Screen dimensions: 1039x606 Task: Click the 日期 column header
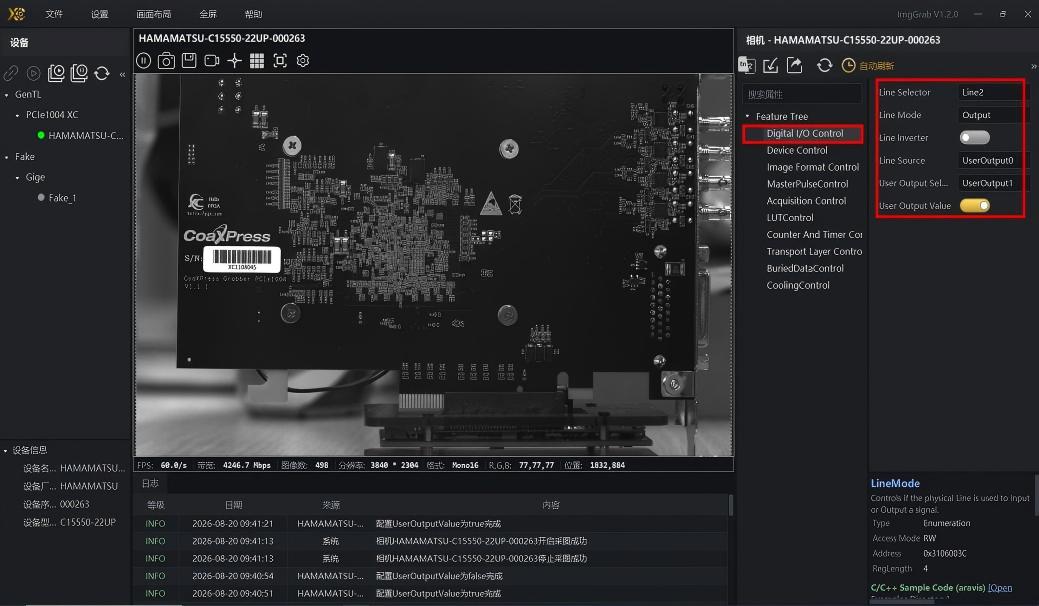[x=233, y=505]
